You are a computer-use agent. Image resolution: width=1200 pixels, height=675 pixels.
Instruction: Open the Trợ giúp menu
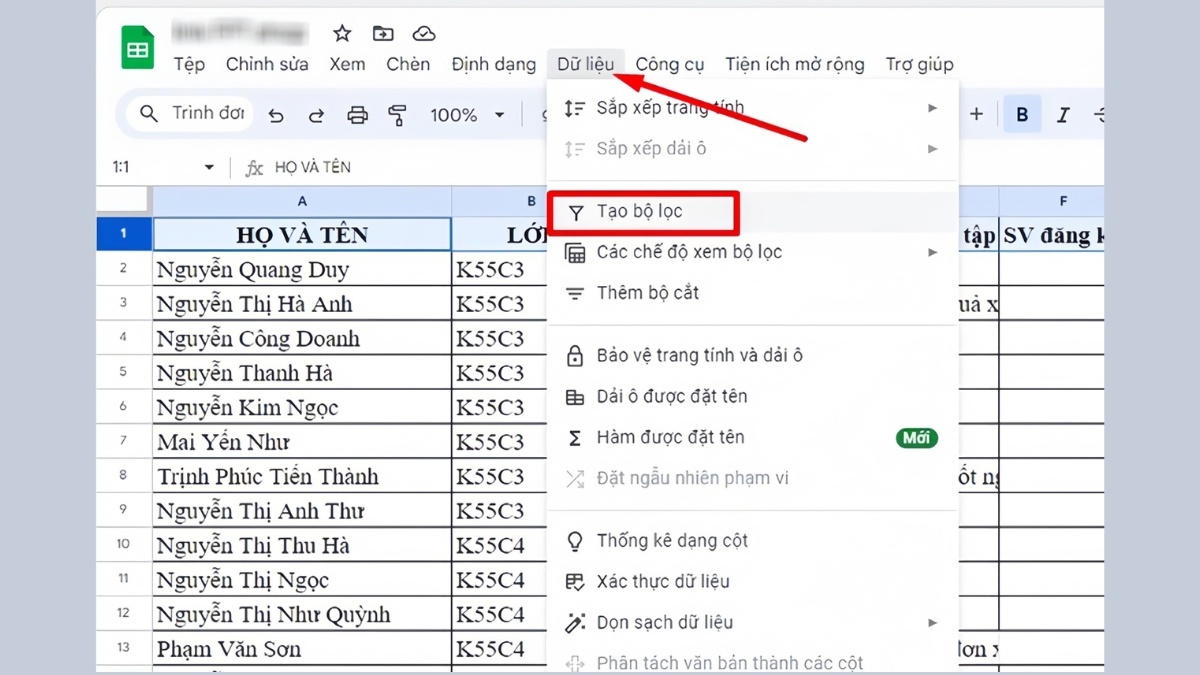919,64
